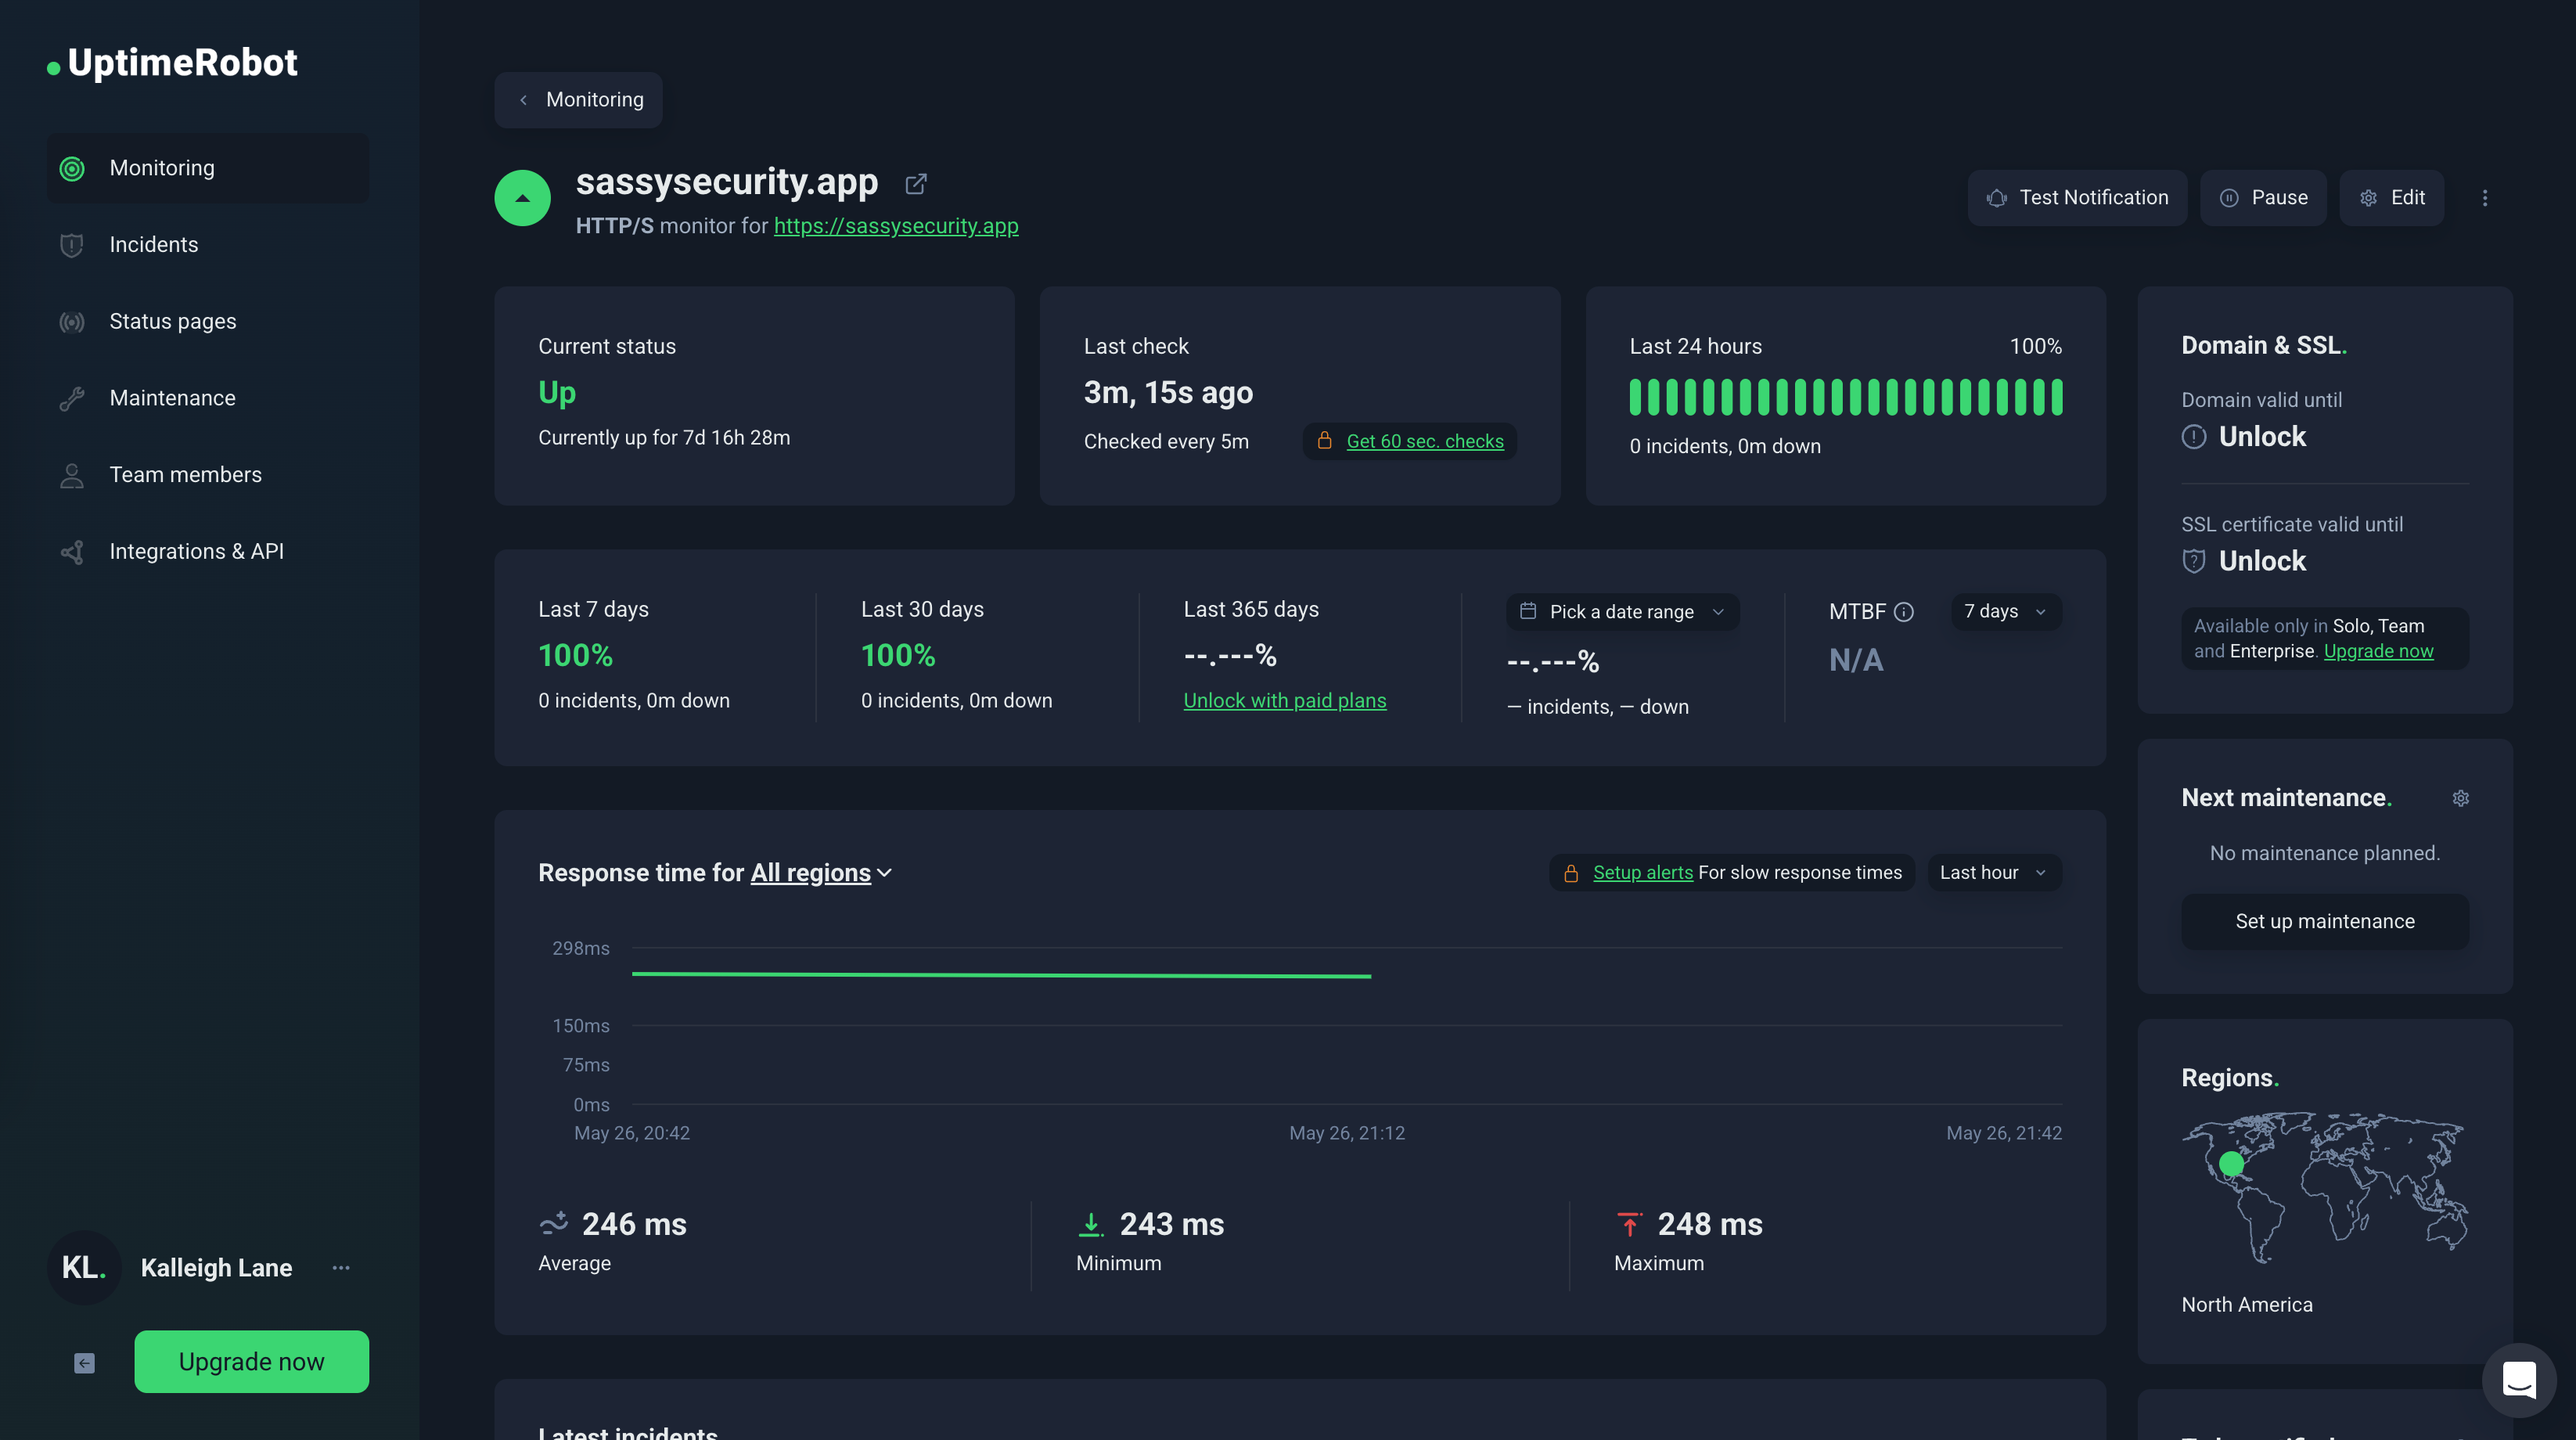Click the lock icon next to Setup alerts
The image size is (2576, 1440).
click(x=1571, y=873)
